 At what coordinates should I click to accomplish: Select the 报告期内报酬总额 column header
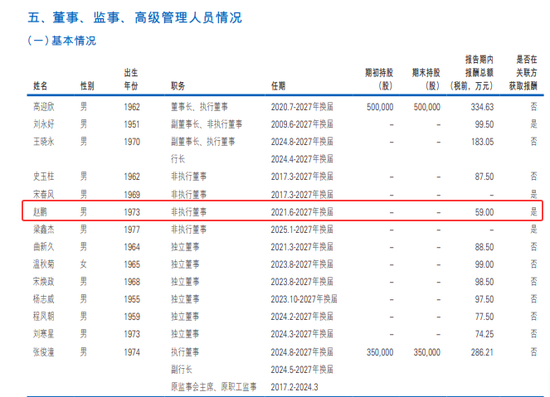pyautogui.click(x=472, y=73)
